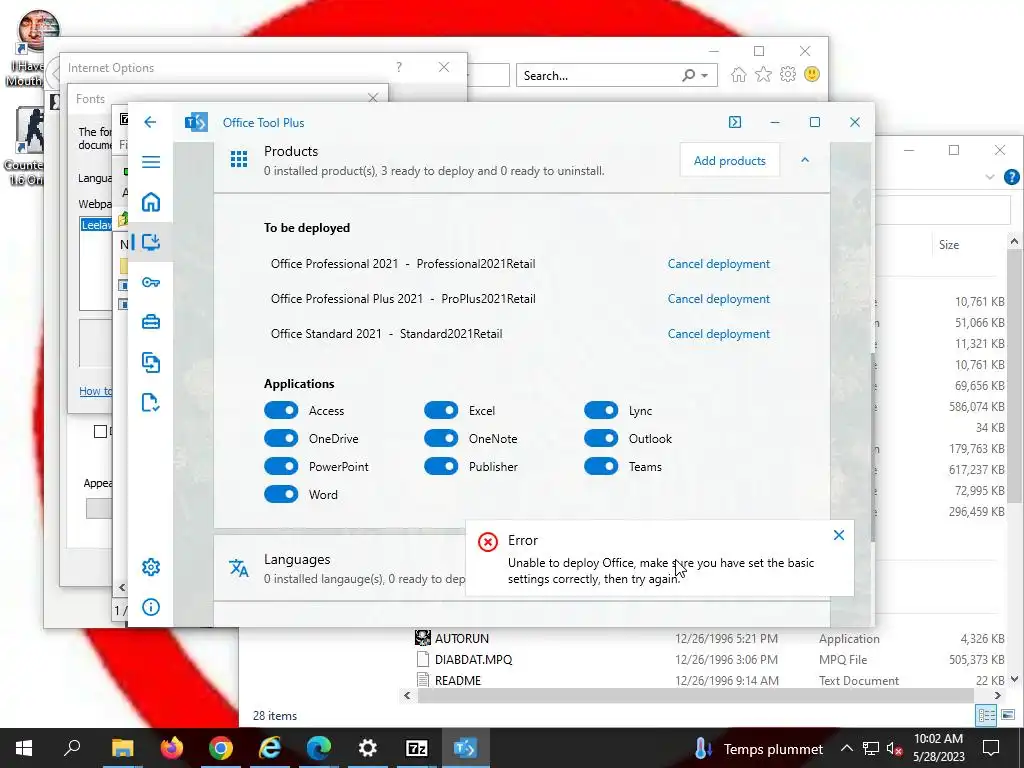The image size is (1024, 768).
Task: Open the Activate key sidebar icon
Action: click(x=151, y=282)
